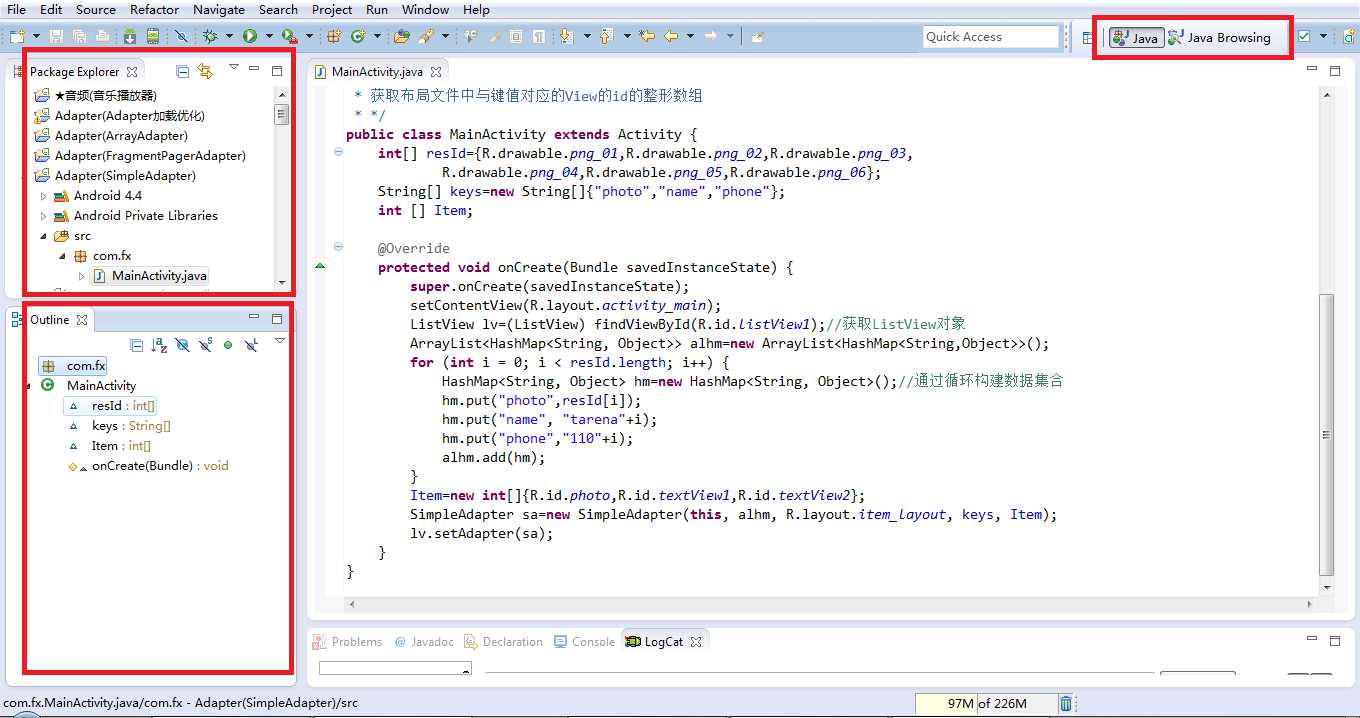1360x718 pixels.
Task: Toggle Hide Non-Public Members green dot
Action: [x=228, y=345]
